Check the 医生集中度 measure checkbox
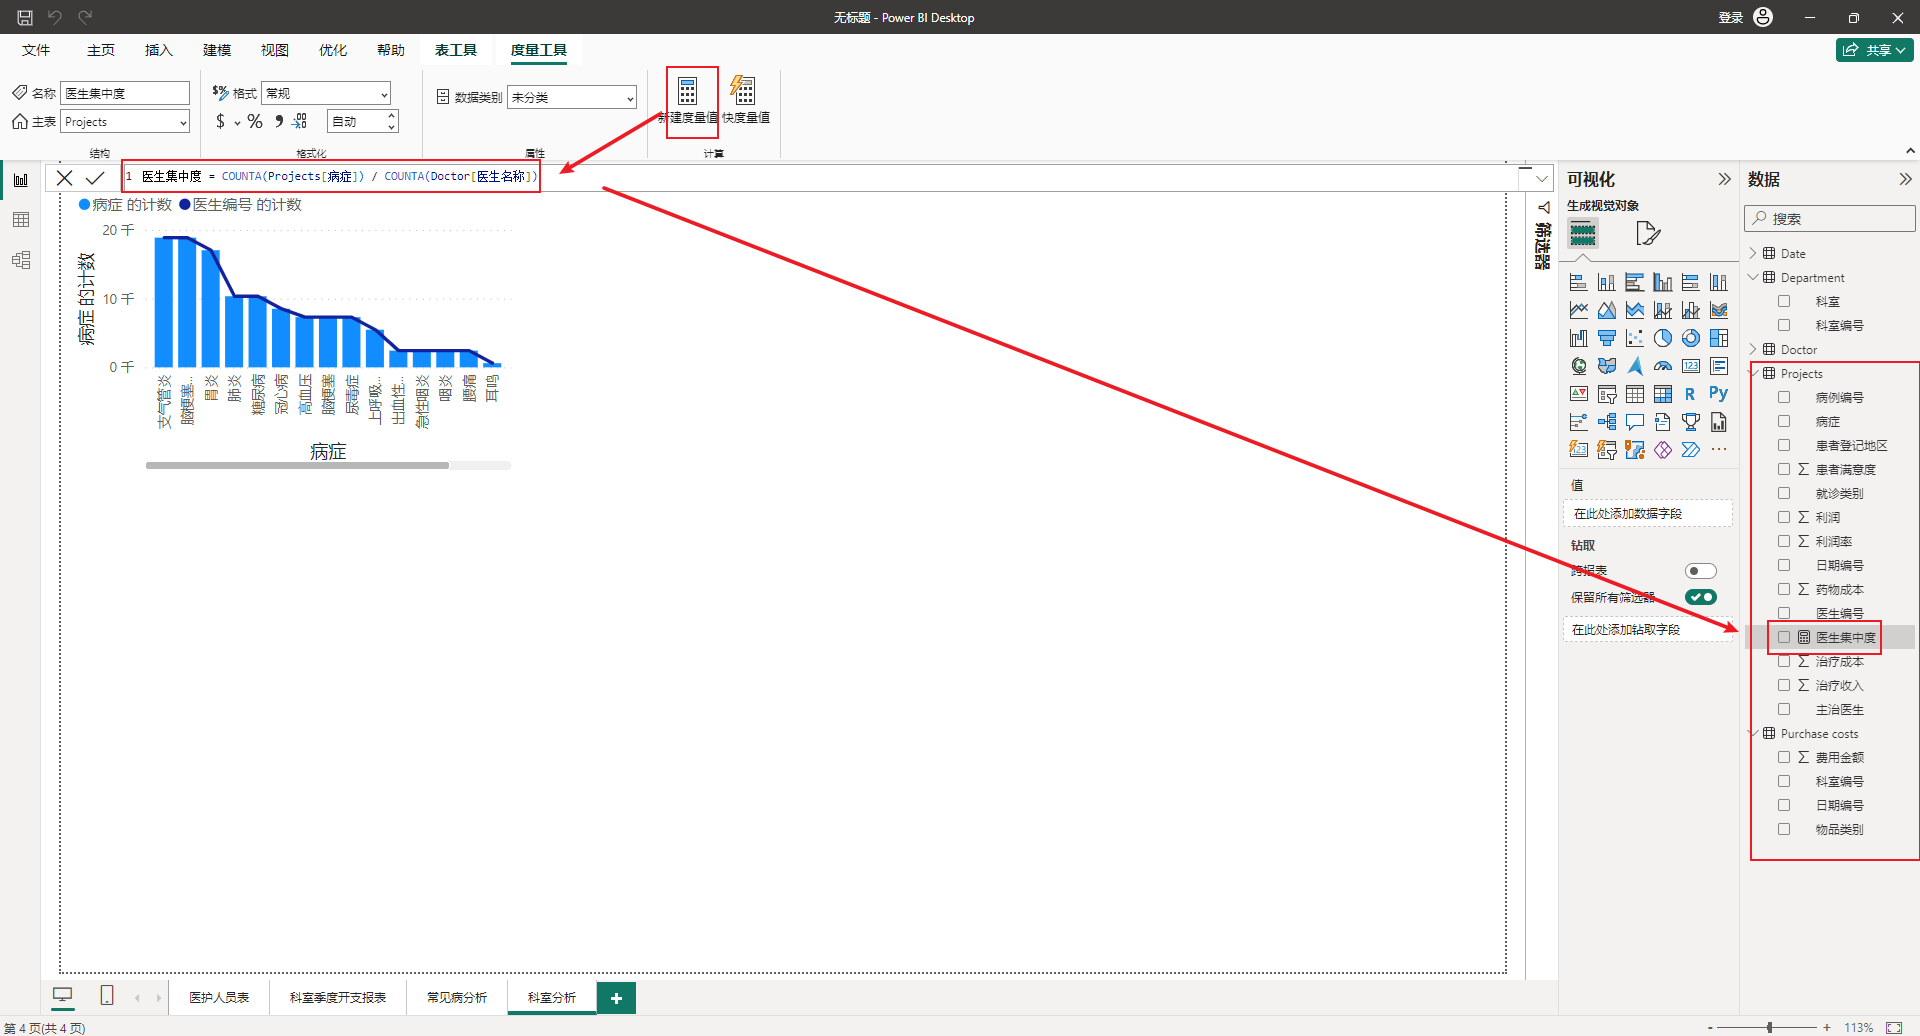Viewport: 1920px width, 1036px height. [1784, 637]
